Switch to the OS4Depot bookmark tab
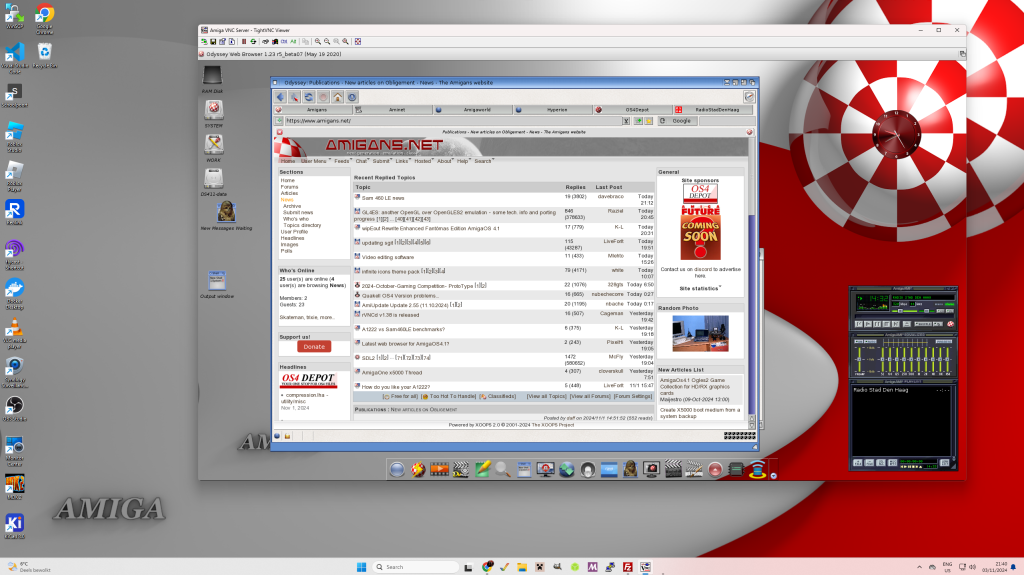 633,110
